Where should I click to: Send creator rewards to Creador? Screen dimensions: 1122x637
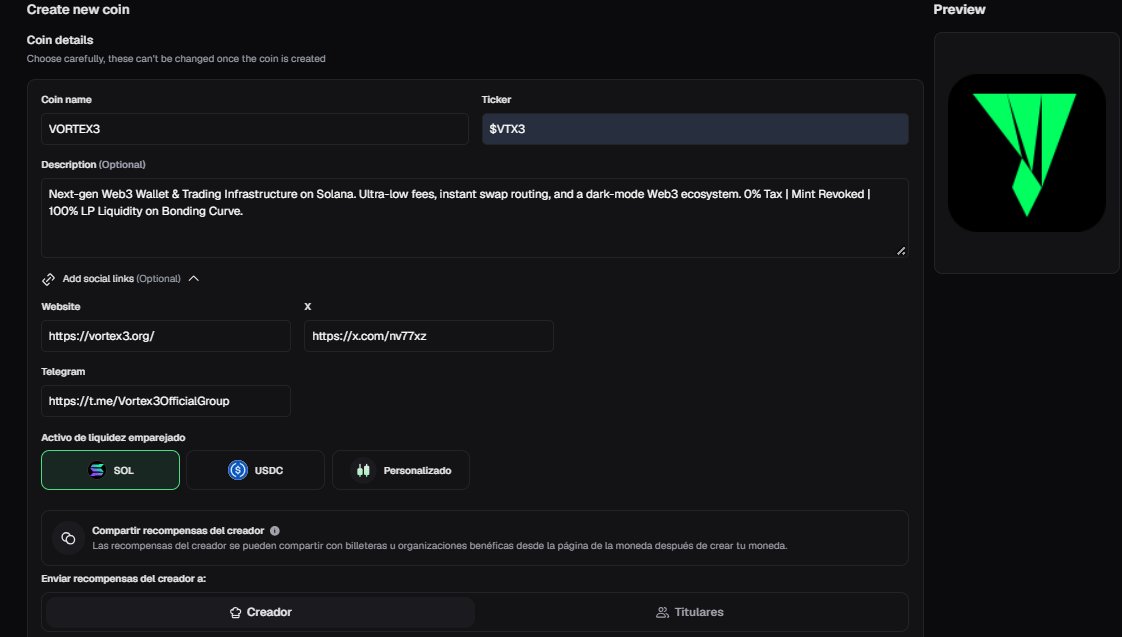[260, 612]
